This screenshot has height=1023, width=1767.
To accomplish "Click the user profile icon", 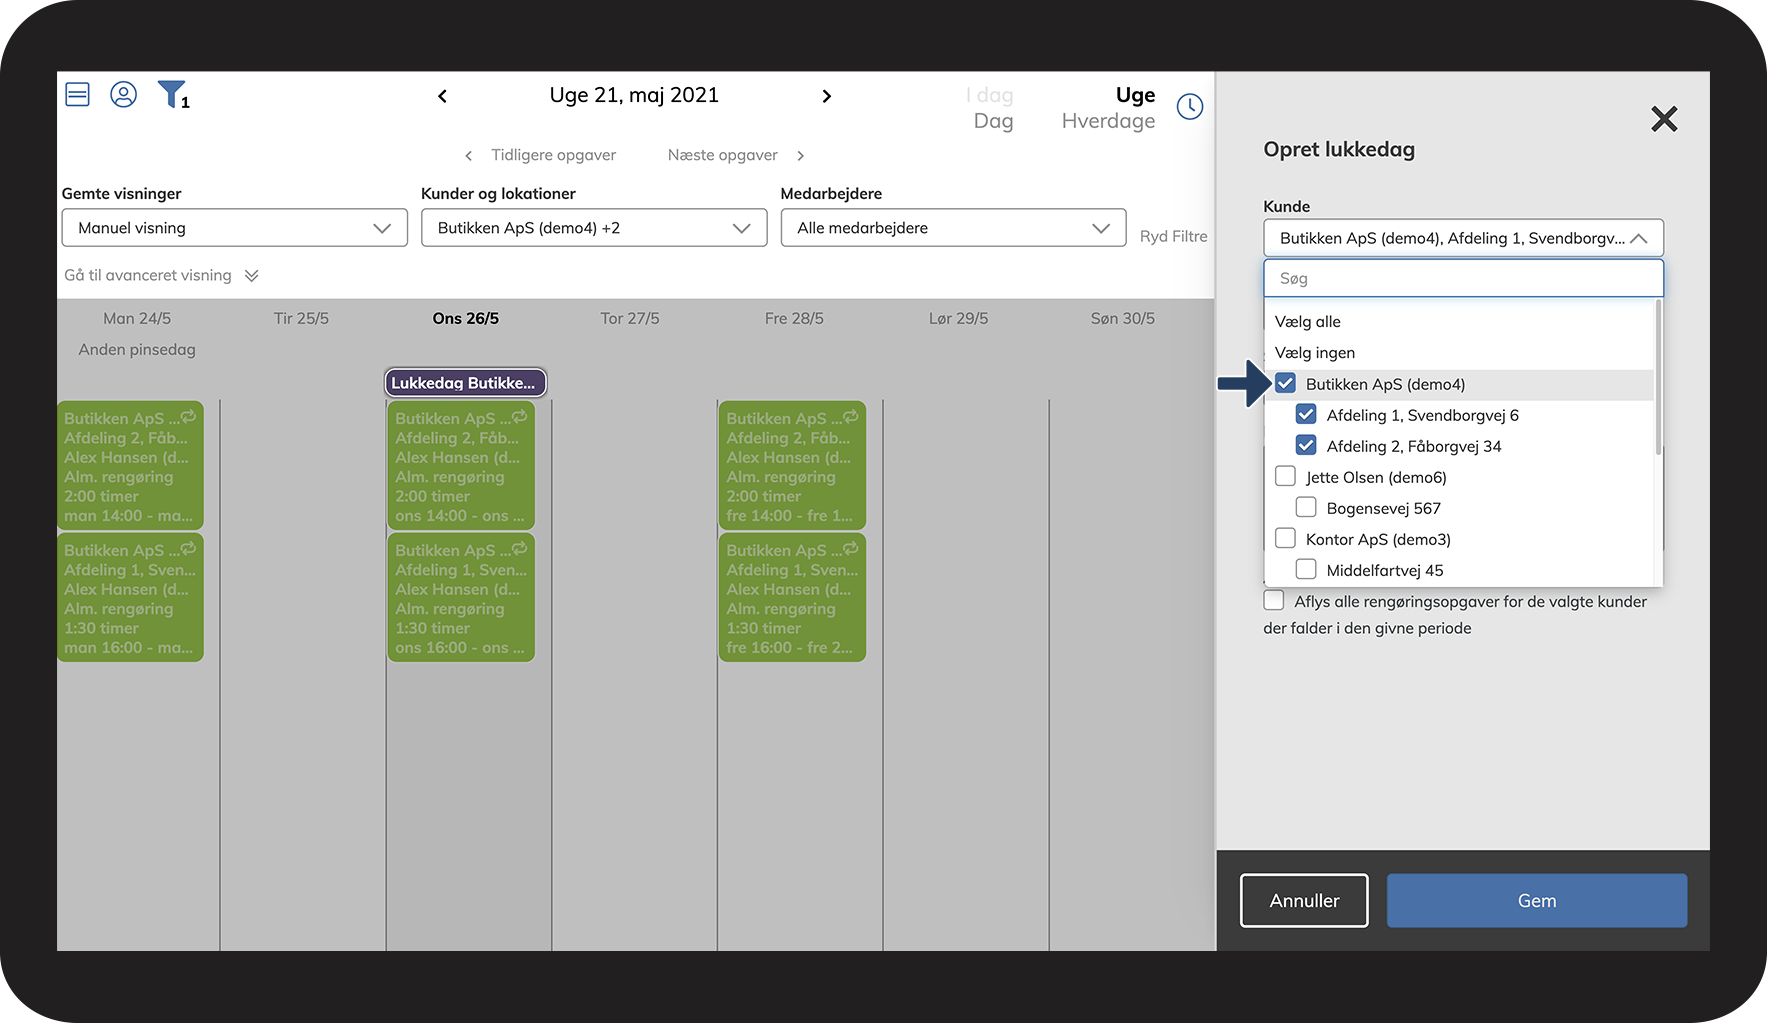I will 123,95.
